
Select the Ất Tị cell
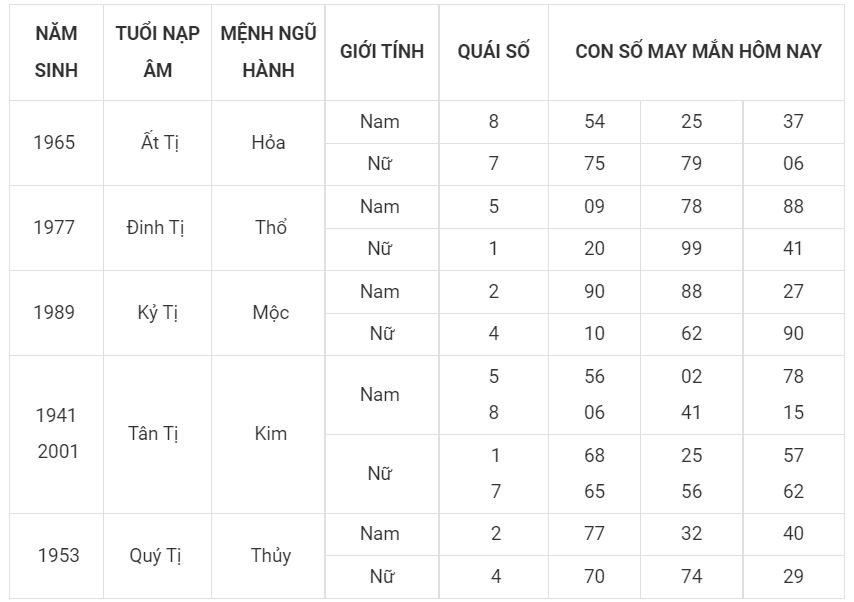pos(157,143)
